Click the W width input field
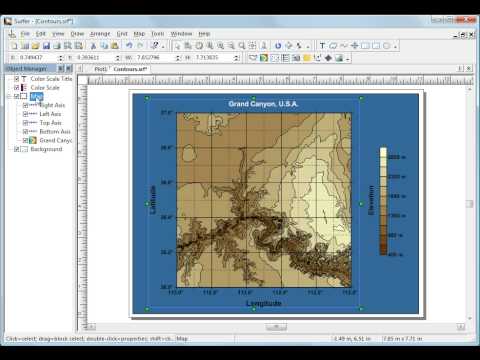480x360 pixels. point(154,58)
